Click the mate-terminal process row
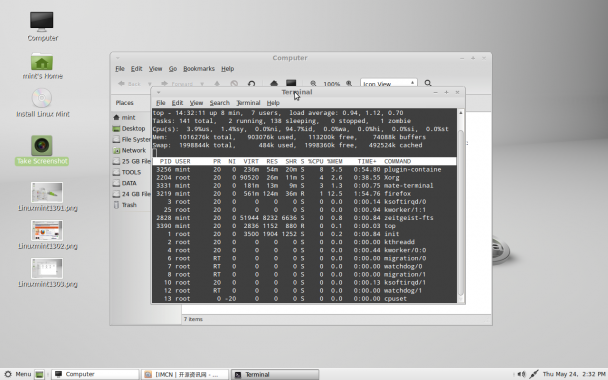The image size is (608, 380). coord(304,185)
